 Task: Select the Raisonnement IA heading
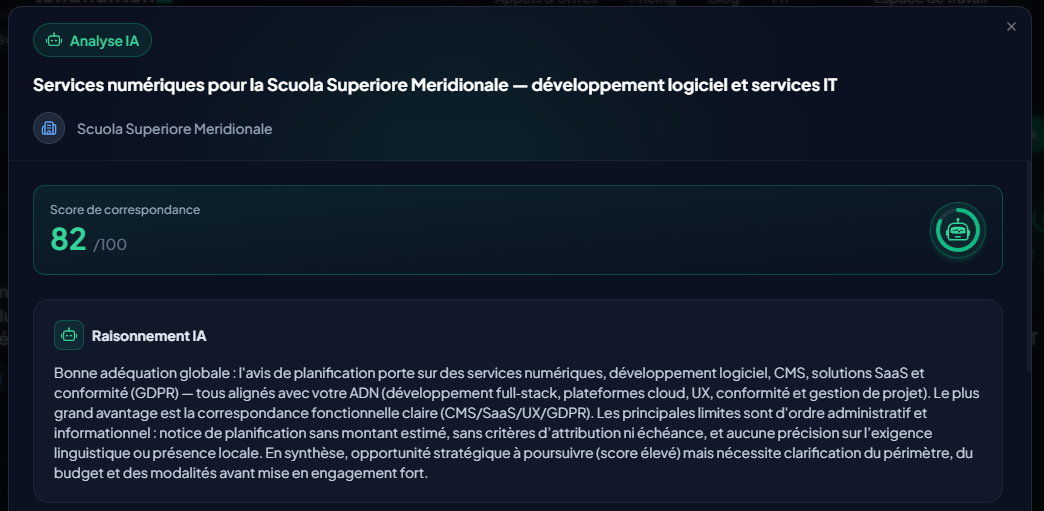point(149,336)
